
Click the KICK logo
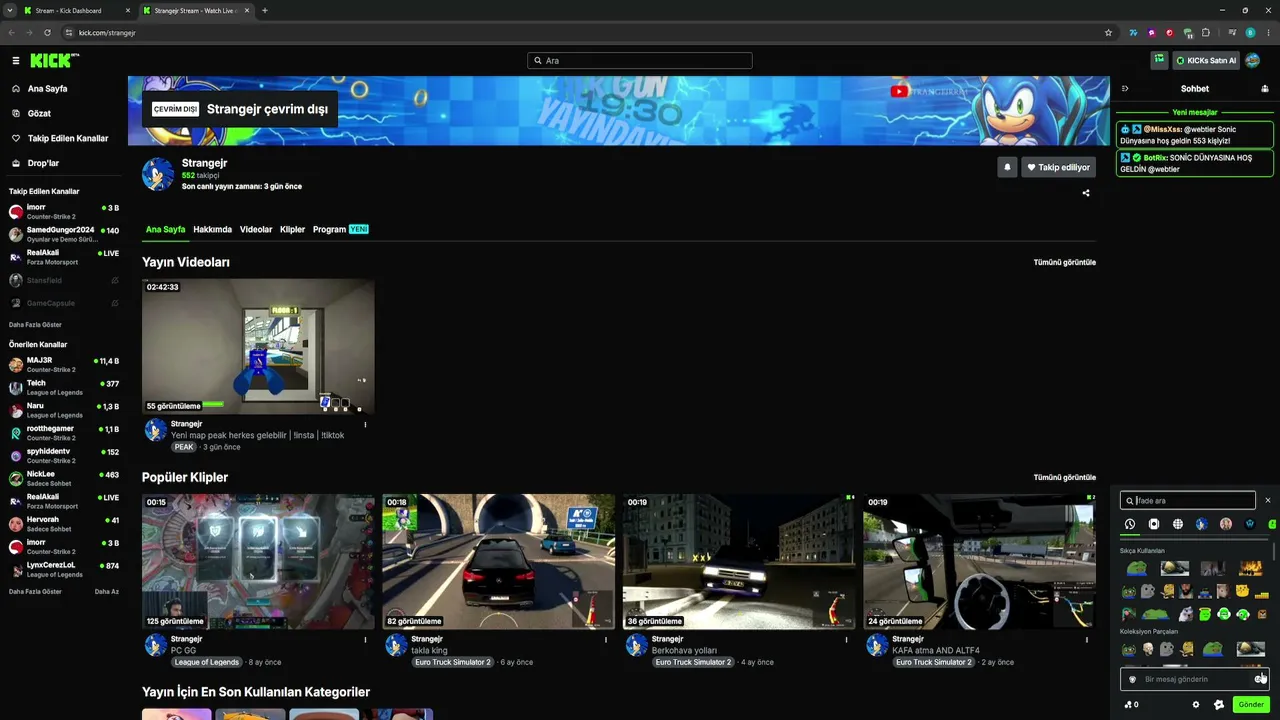[54, 61]
